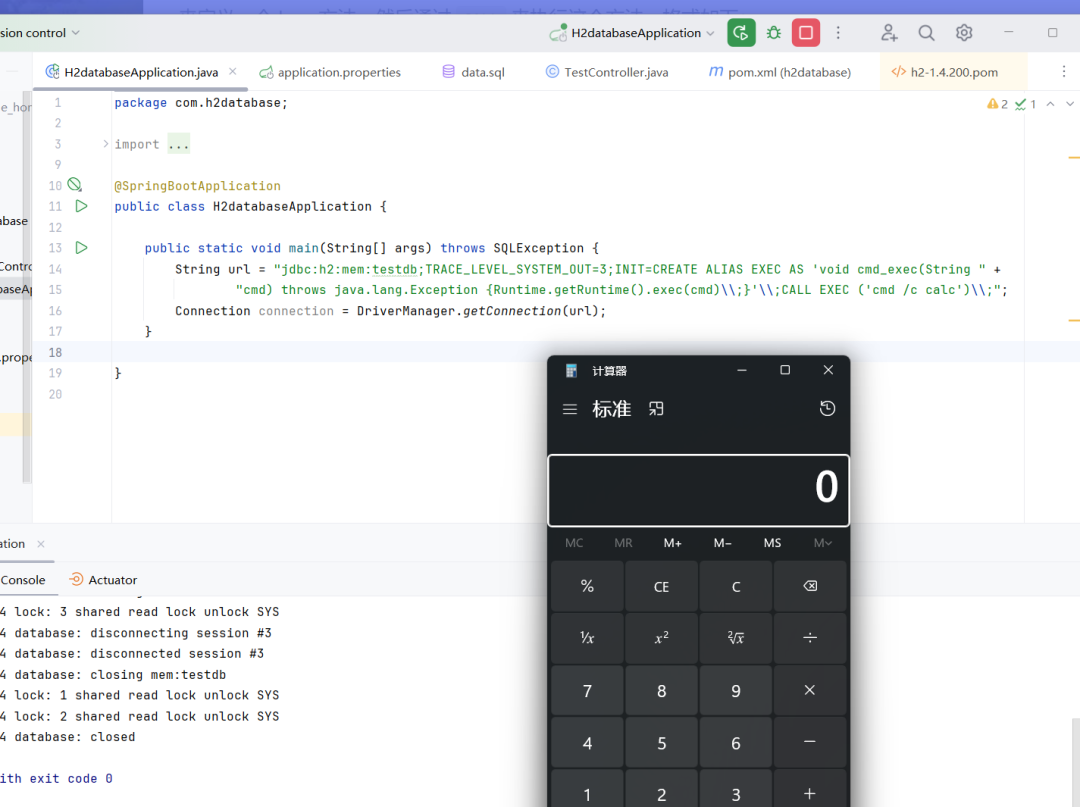Click the warnings indicator showing 2
Viewport: 1080px width, 807px height.
[x=997, y=104]
